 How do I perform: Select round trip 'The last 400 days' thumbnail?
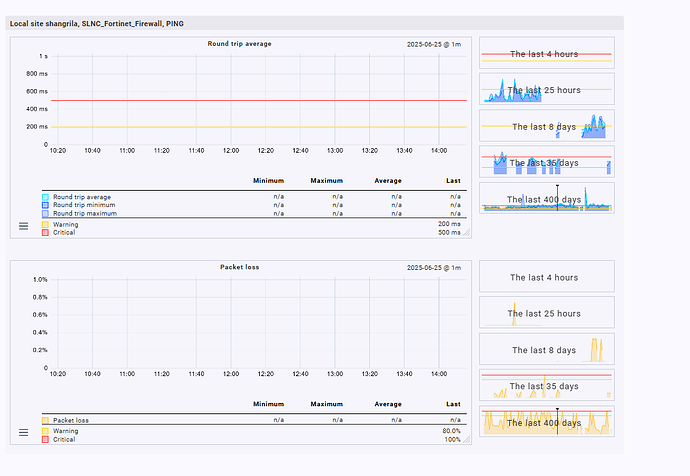pos(546,198)
